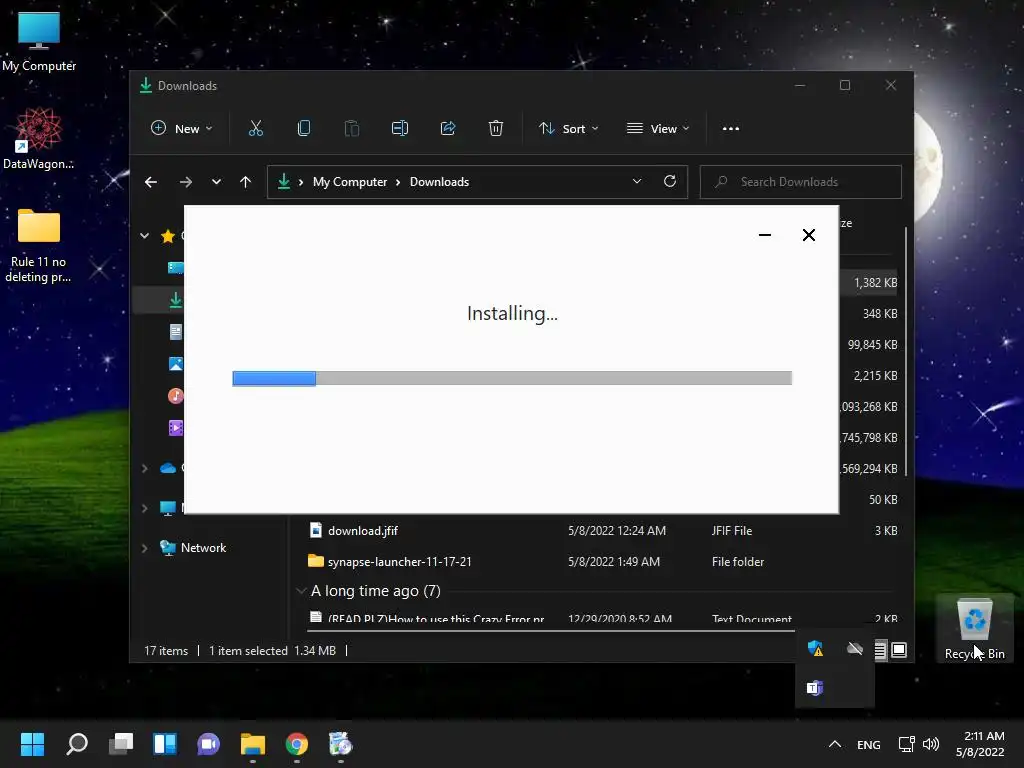Select the Rule 11 desktop folder
This screenshot has height=768, width=1024.
pos(39,246)
